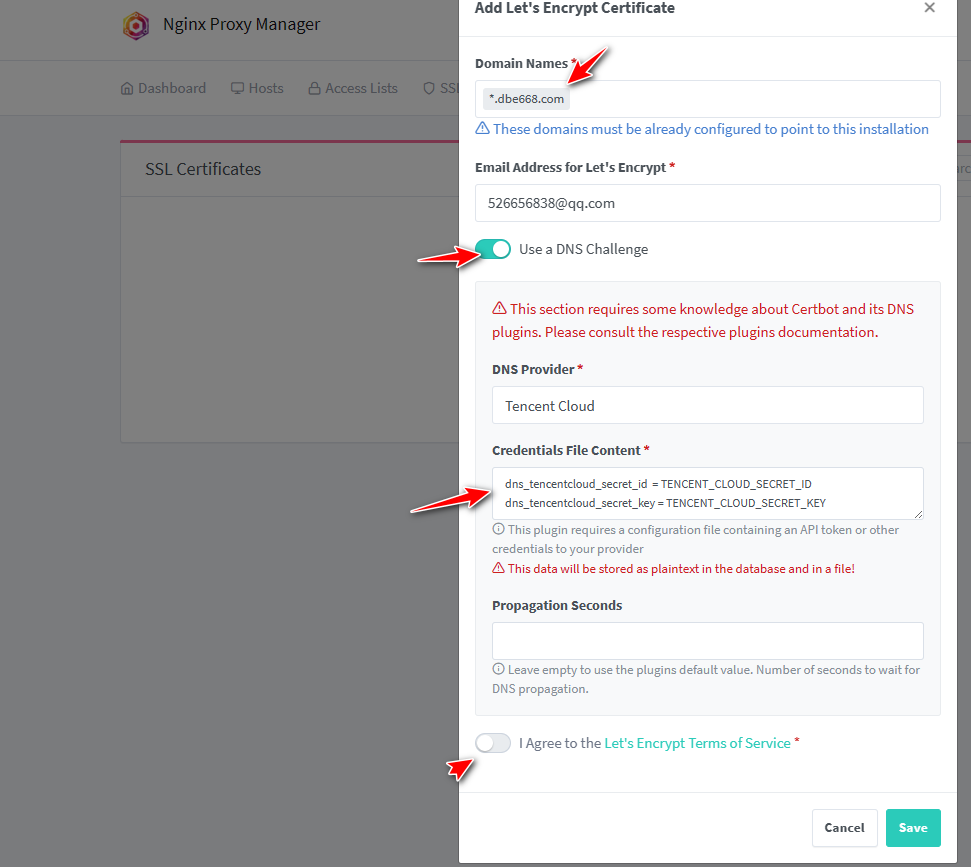Viewport: 971px width, 867px height.
Task: Open the Hosts menu
Action: pyautogui.click(x=257, y=89)
